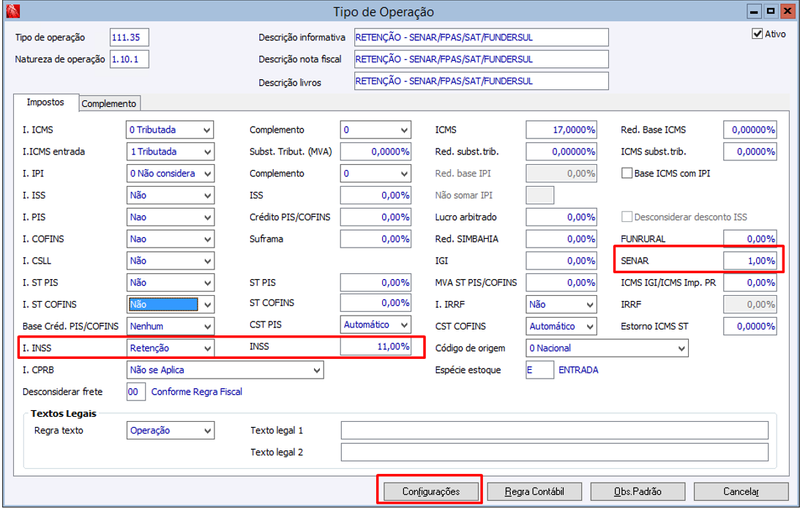This screenshot has height=509, width=800.
Task: Click the application icon in title bar
Action: (x=13, y=11)
